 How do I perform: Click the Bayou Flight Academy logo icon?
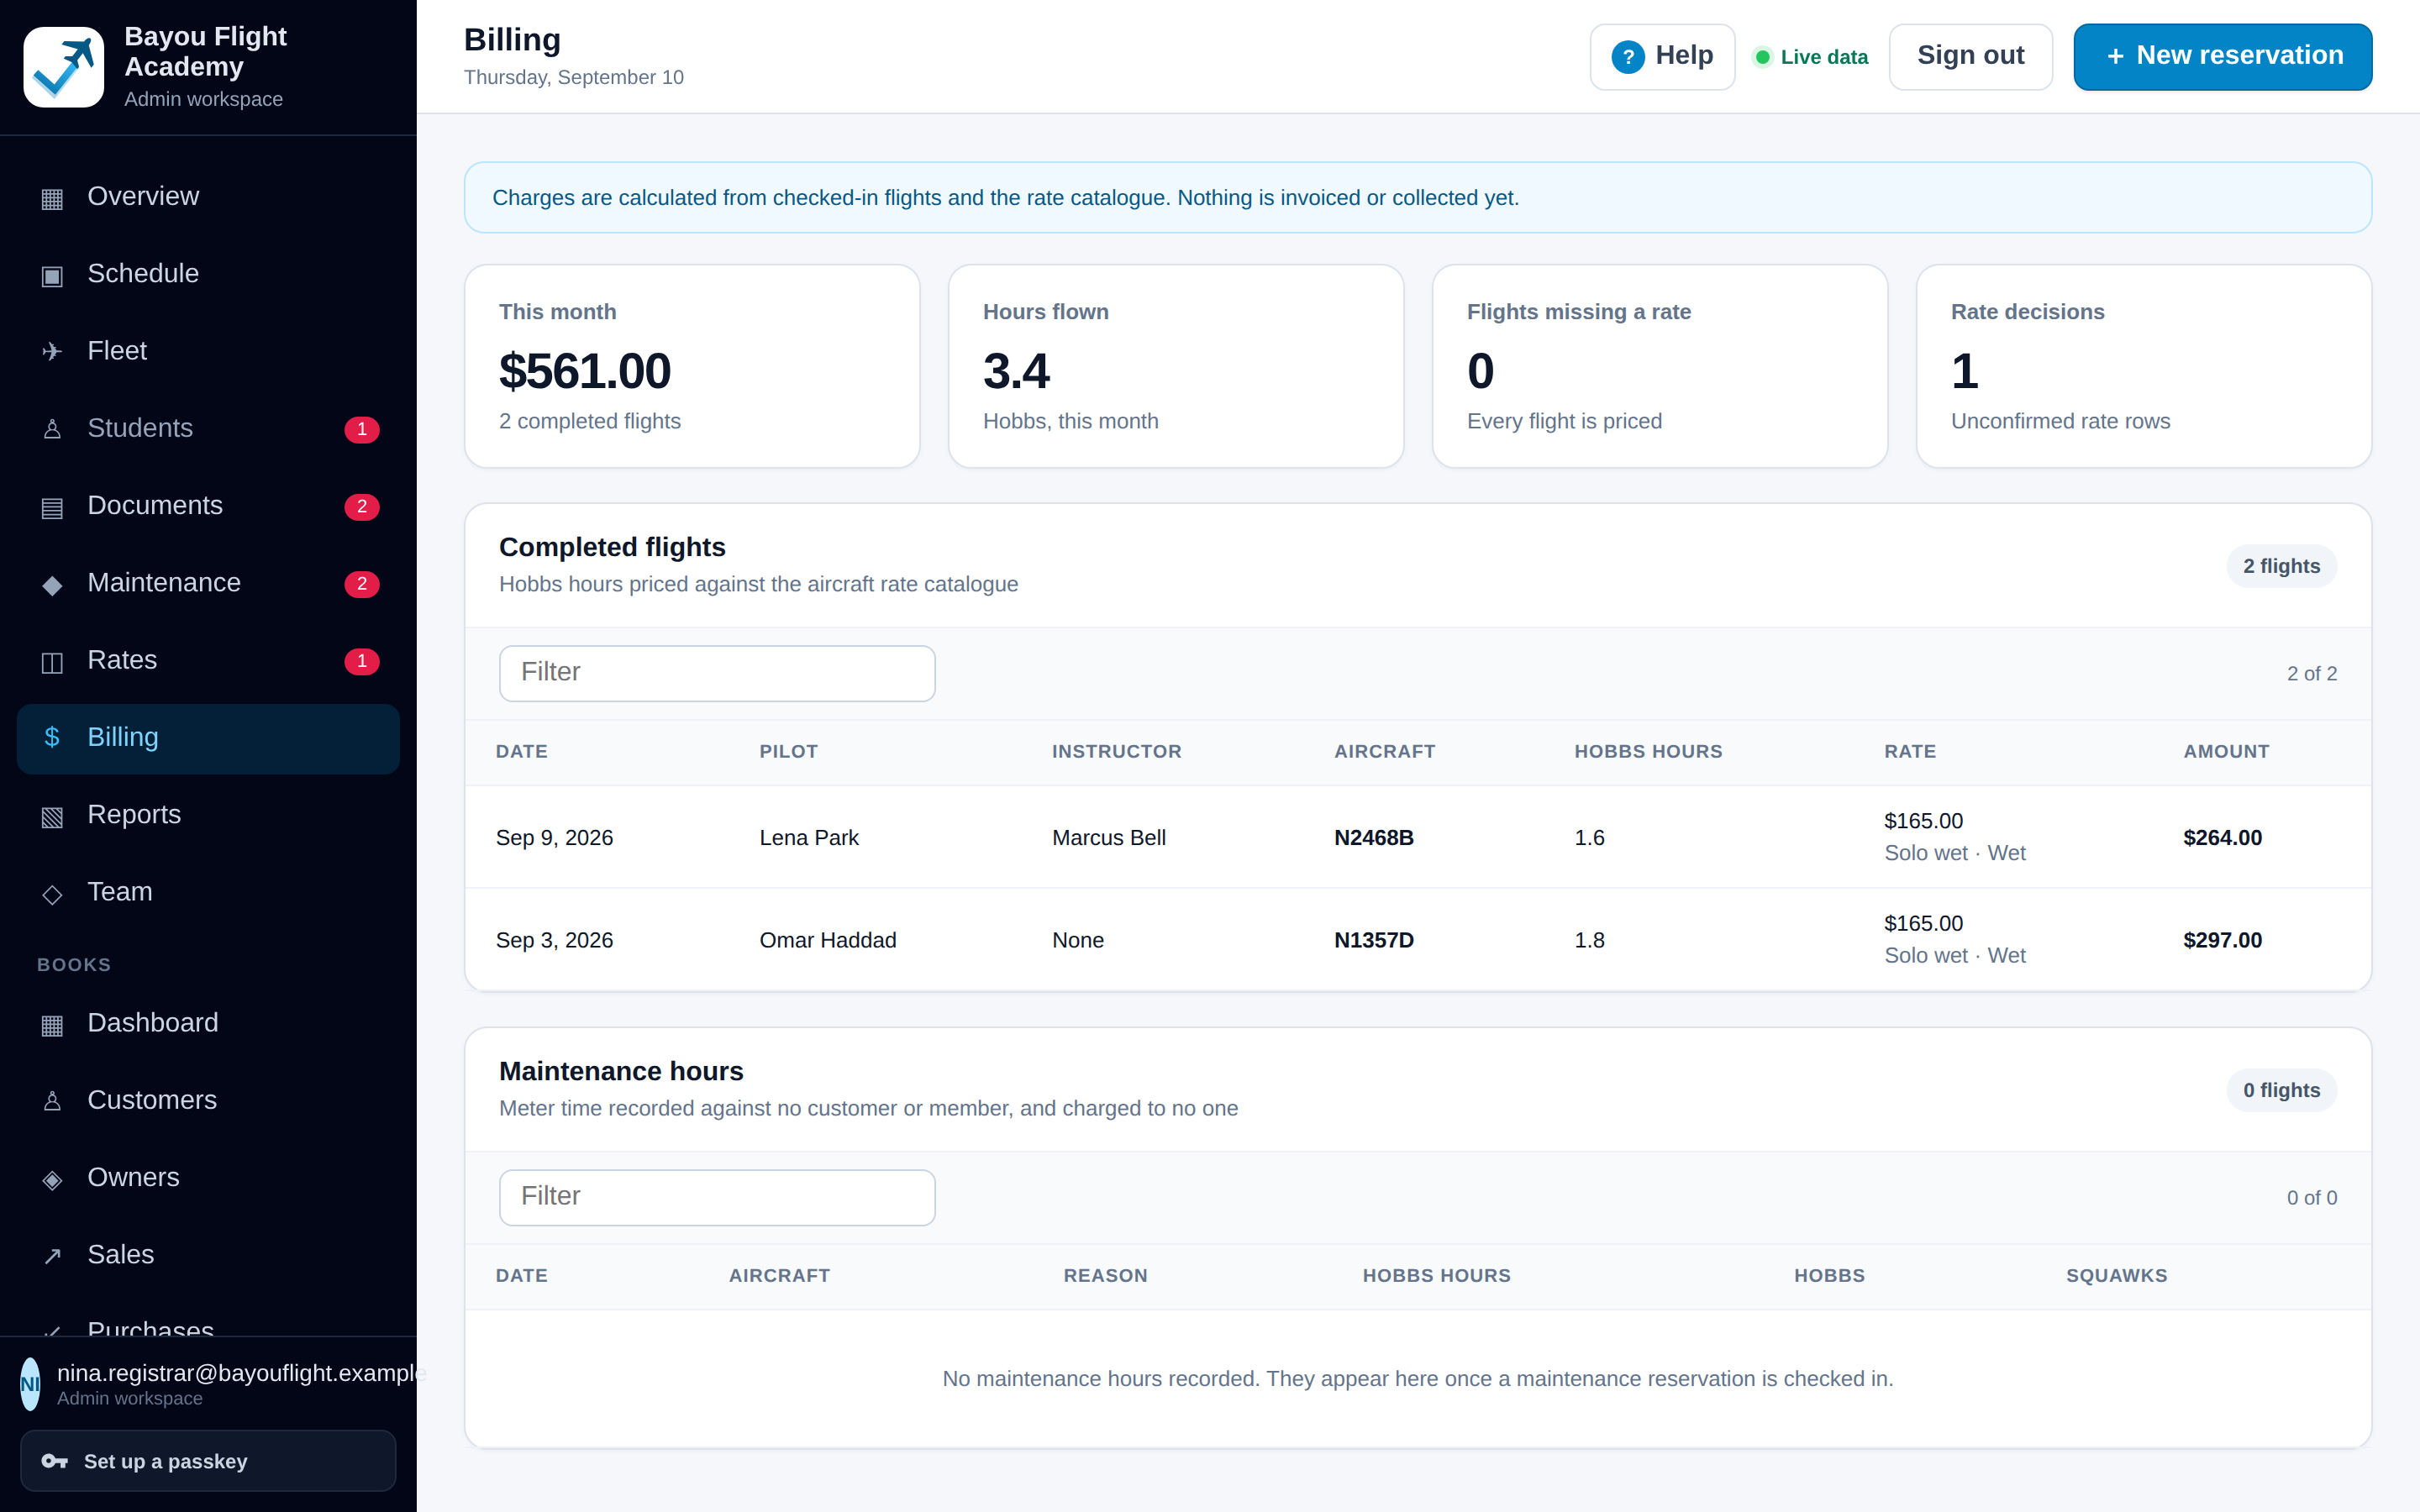[63, 67]
